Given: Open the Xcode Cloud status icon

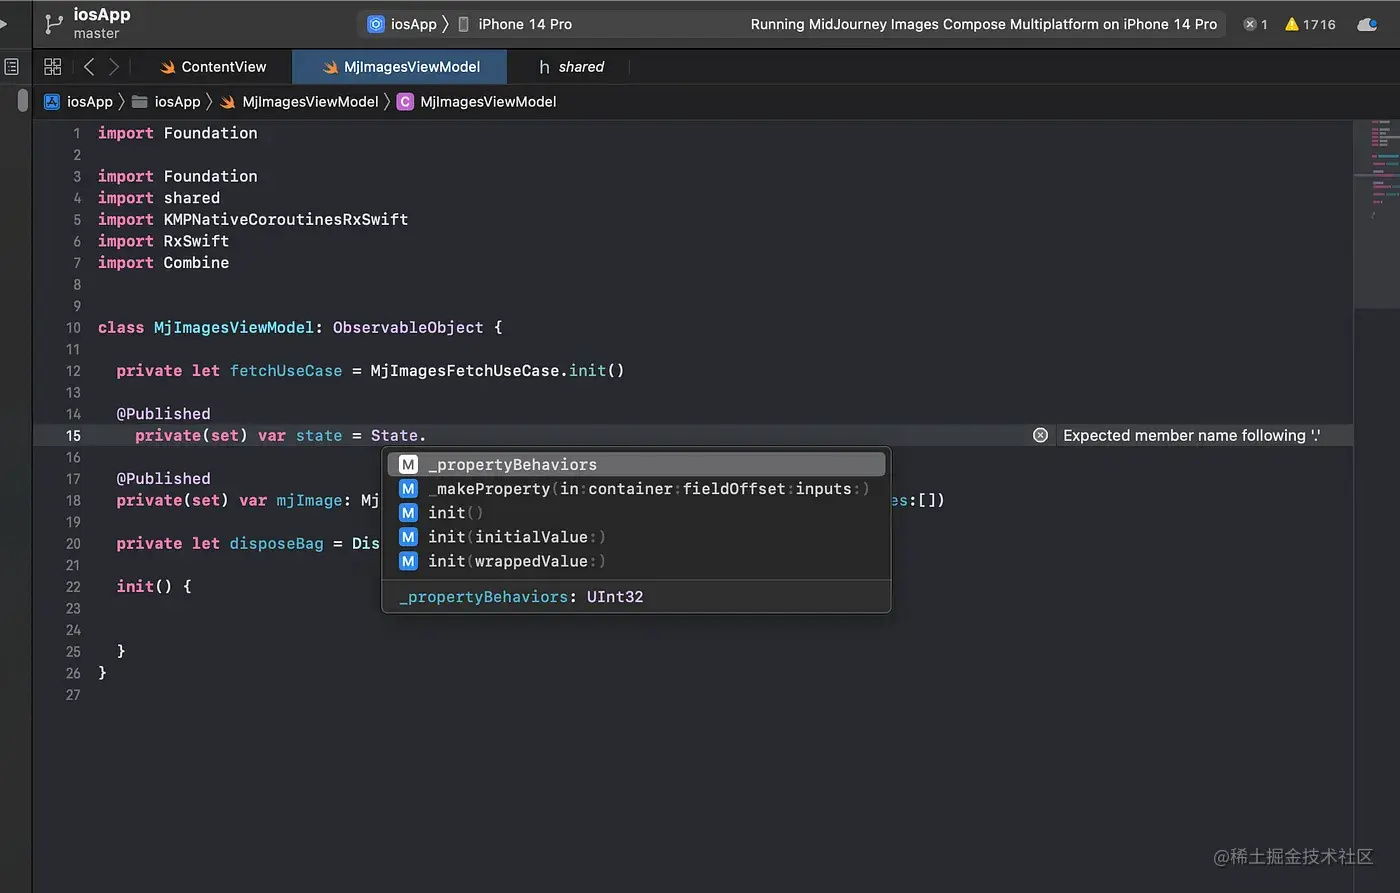Looking at the screenshot, I should tap(1367, 24).
